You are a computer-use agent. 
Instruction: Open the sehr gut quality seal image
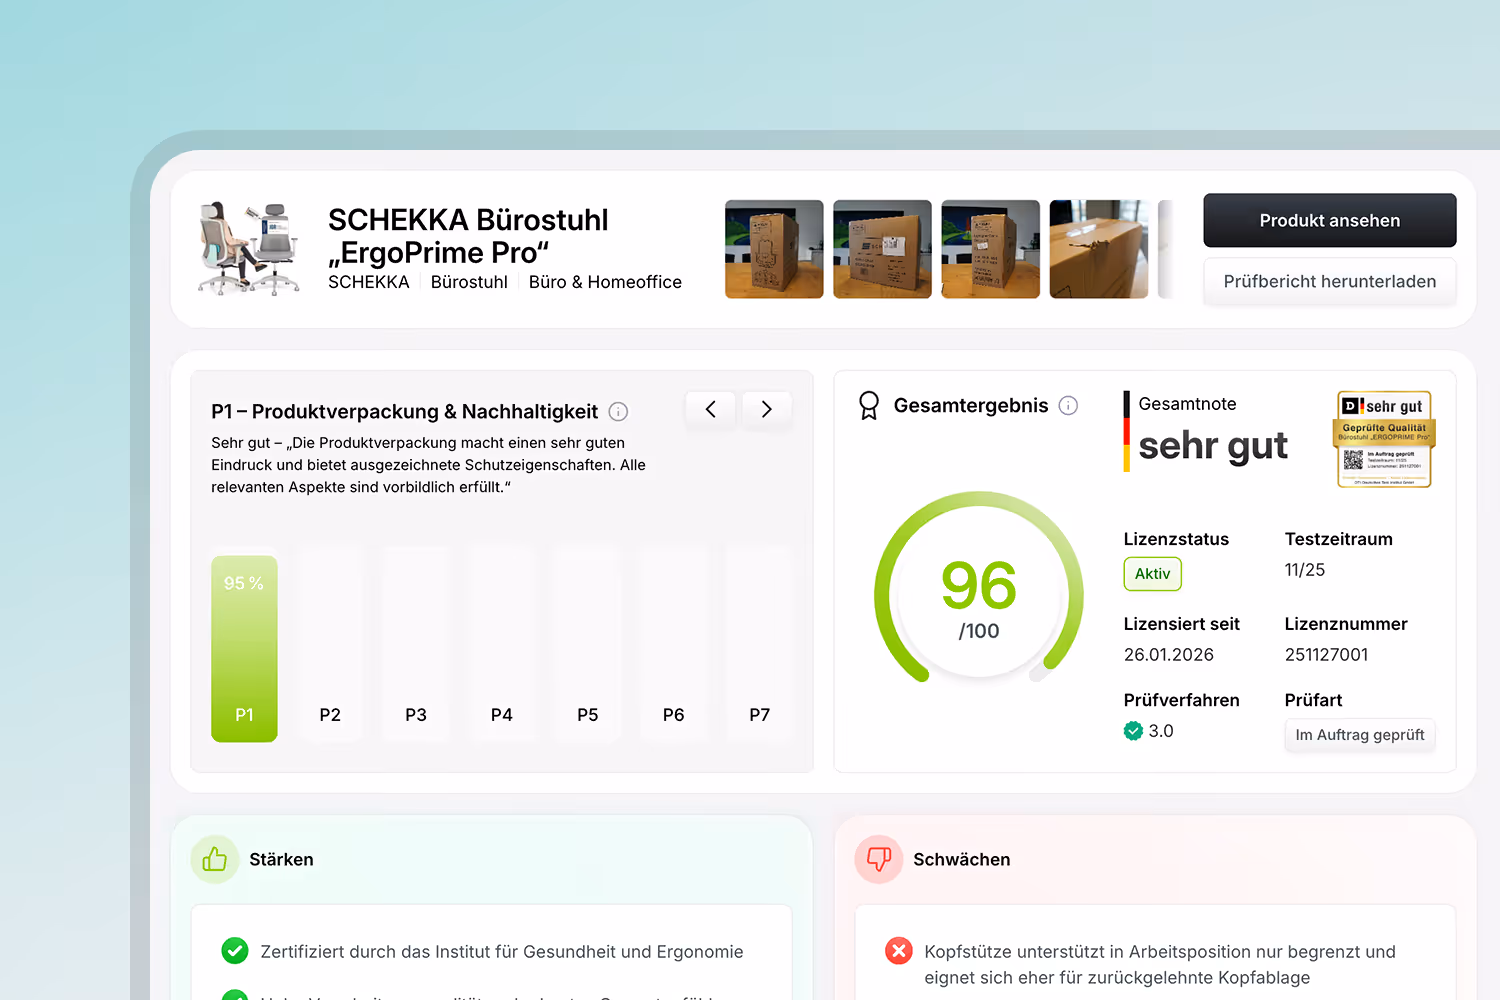(1384, 439)
